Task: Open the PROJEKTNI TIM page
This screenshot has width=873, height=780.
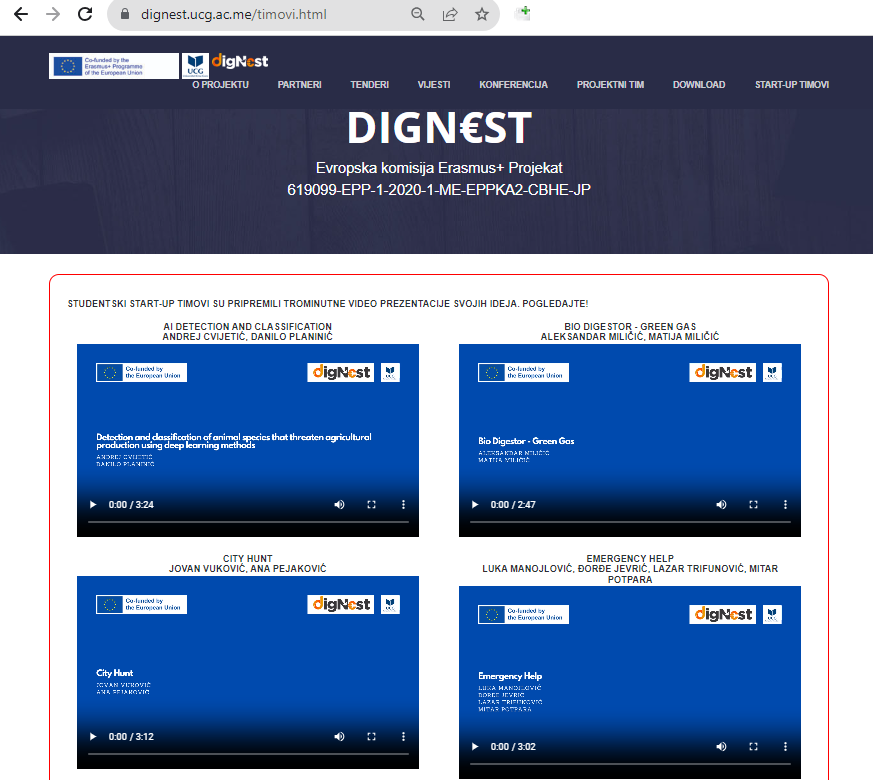Action: pyautogui.click(x=610, y=85)
